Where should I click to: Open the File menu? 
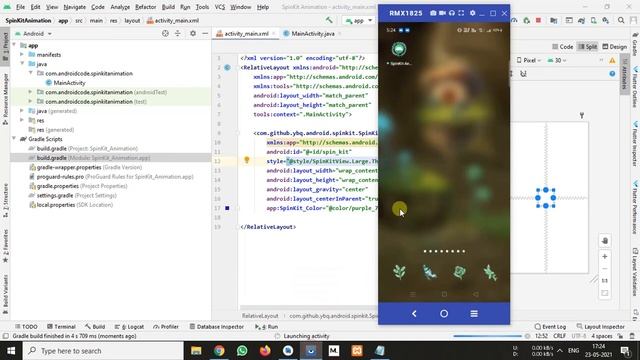pos(20,7)
